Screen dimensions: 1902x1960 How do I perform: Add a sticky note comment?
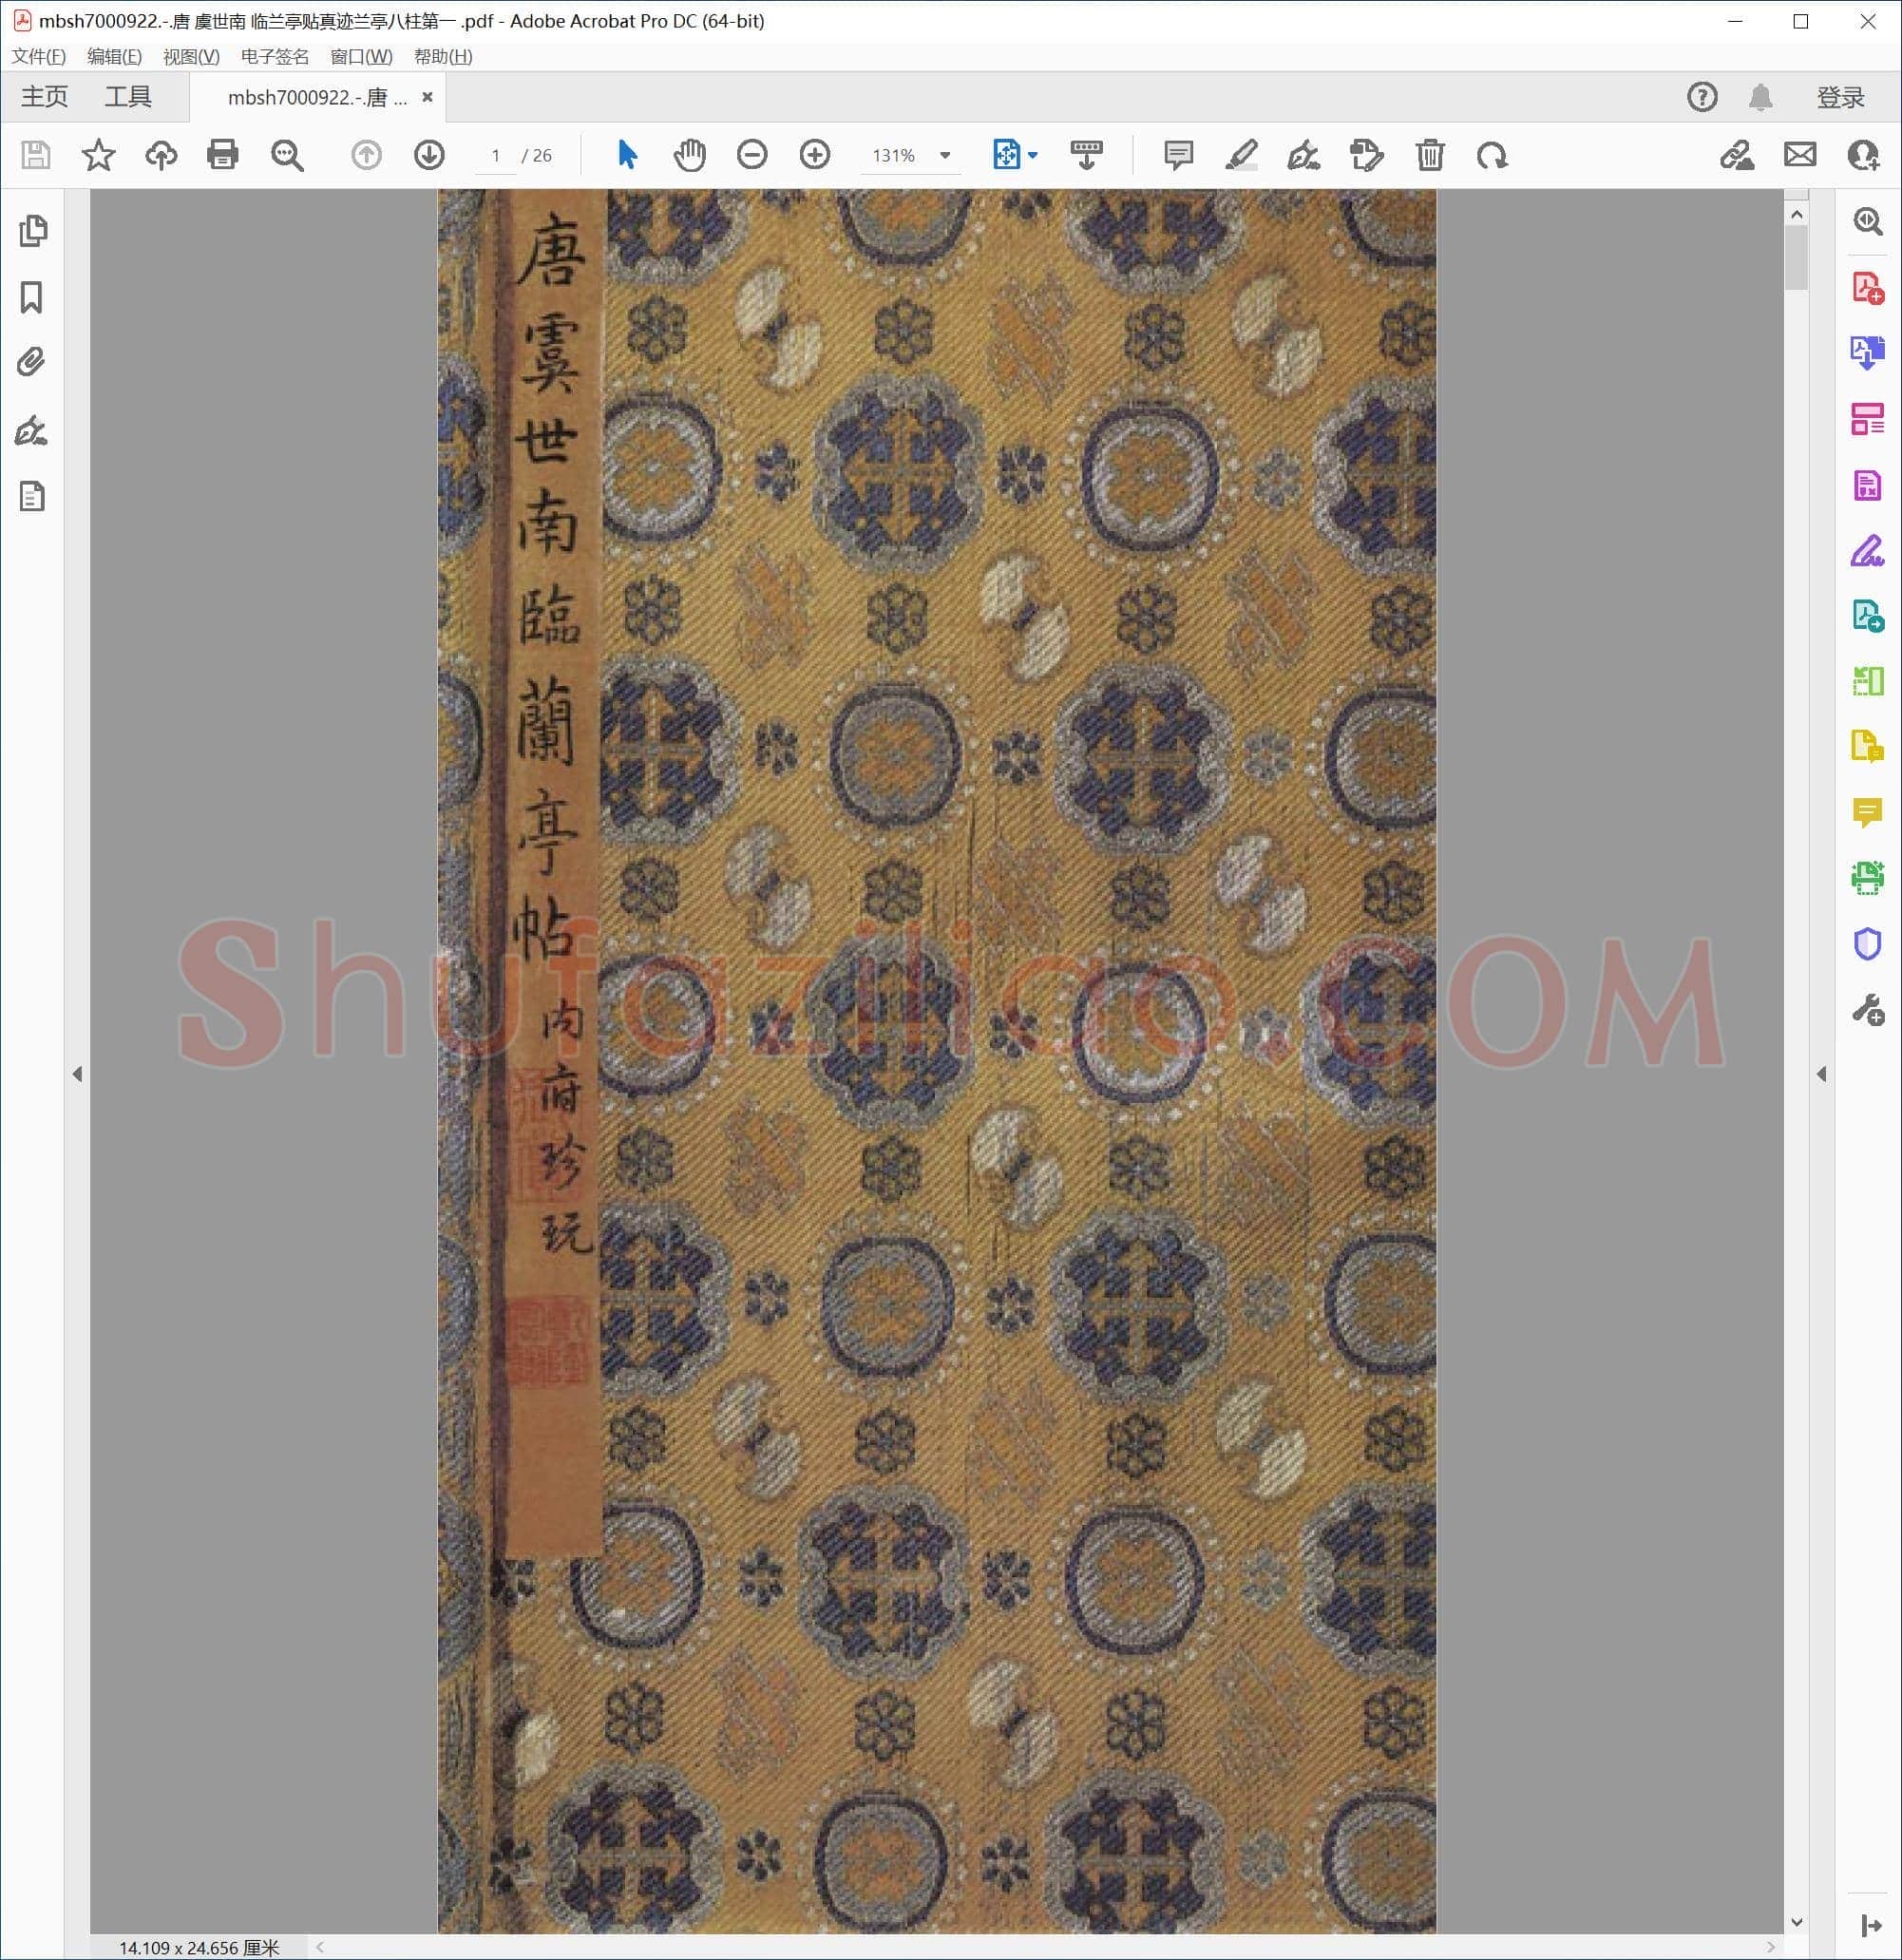click(x=1179, y=155)
